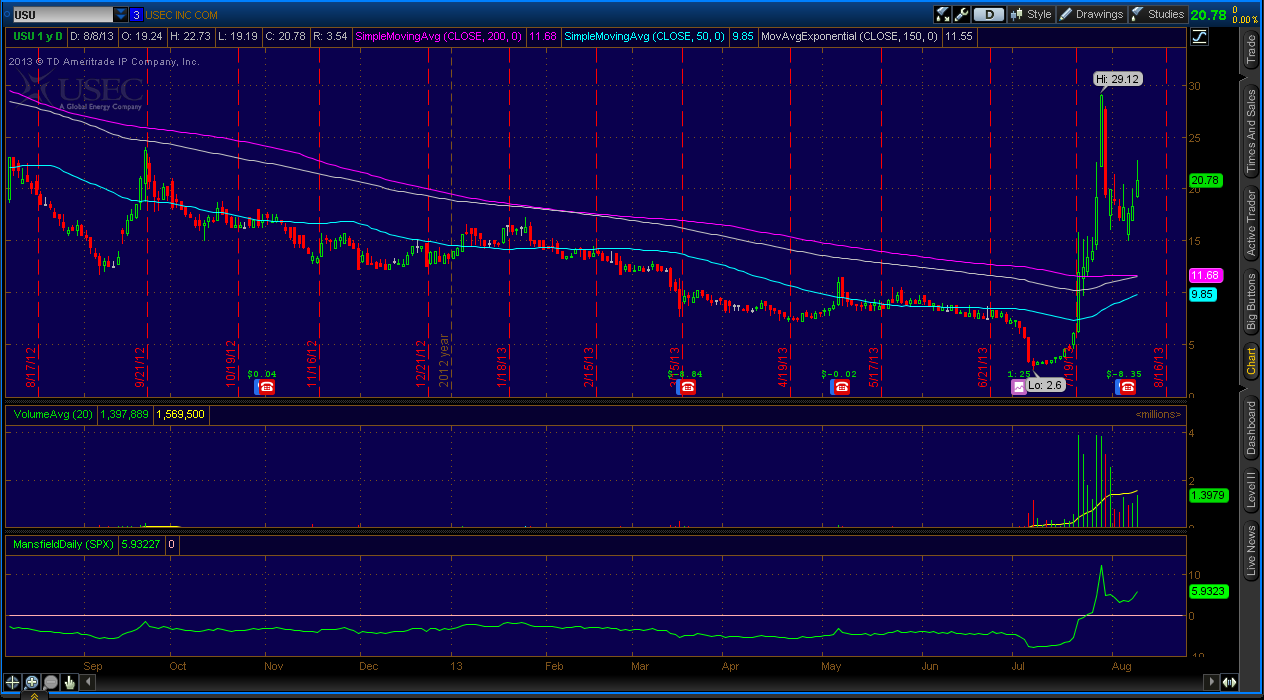The width and height of the screenshot is (1264, 700).
Task: Open the Studies button
Action: pyautogui.click(x=1158, y=14)
